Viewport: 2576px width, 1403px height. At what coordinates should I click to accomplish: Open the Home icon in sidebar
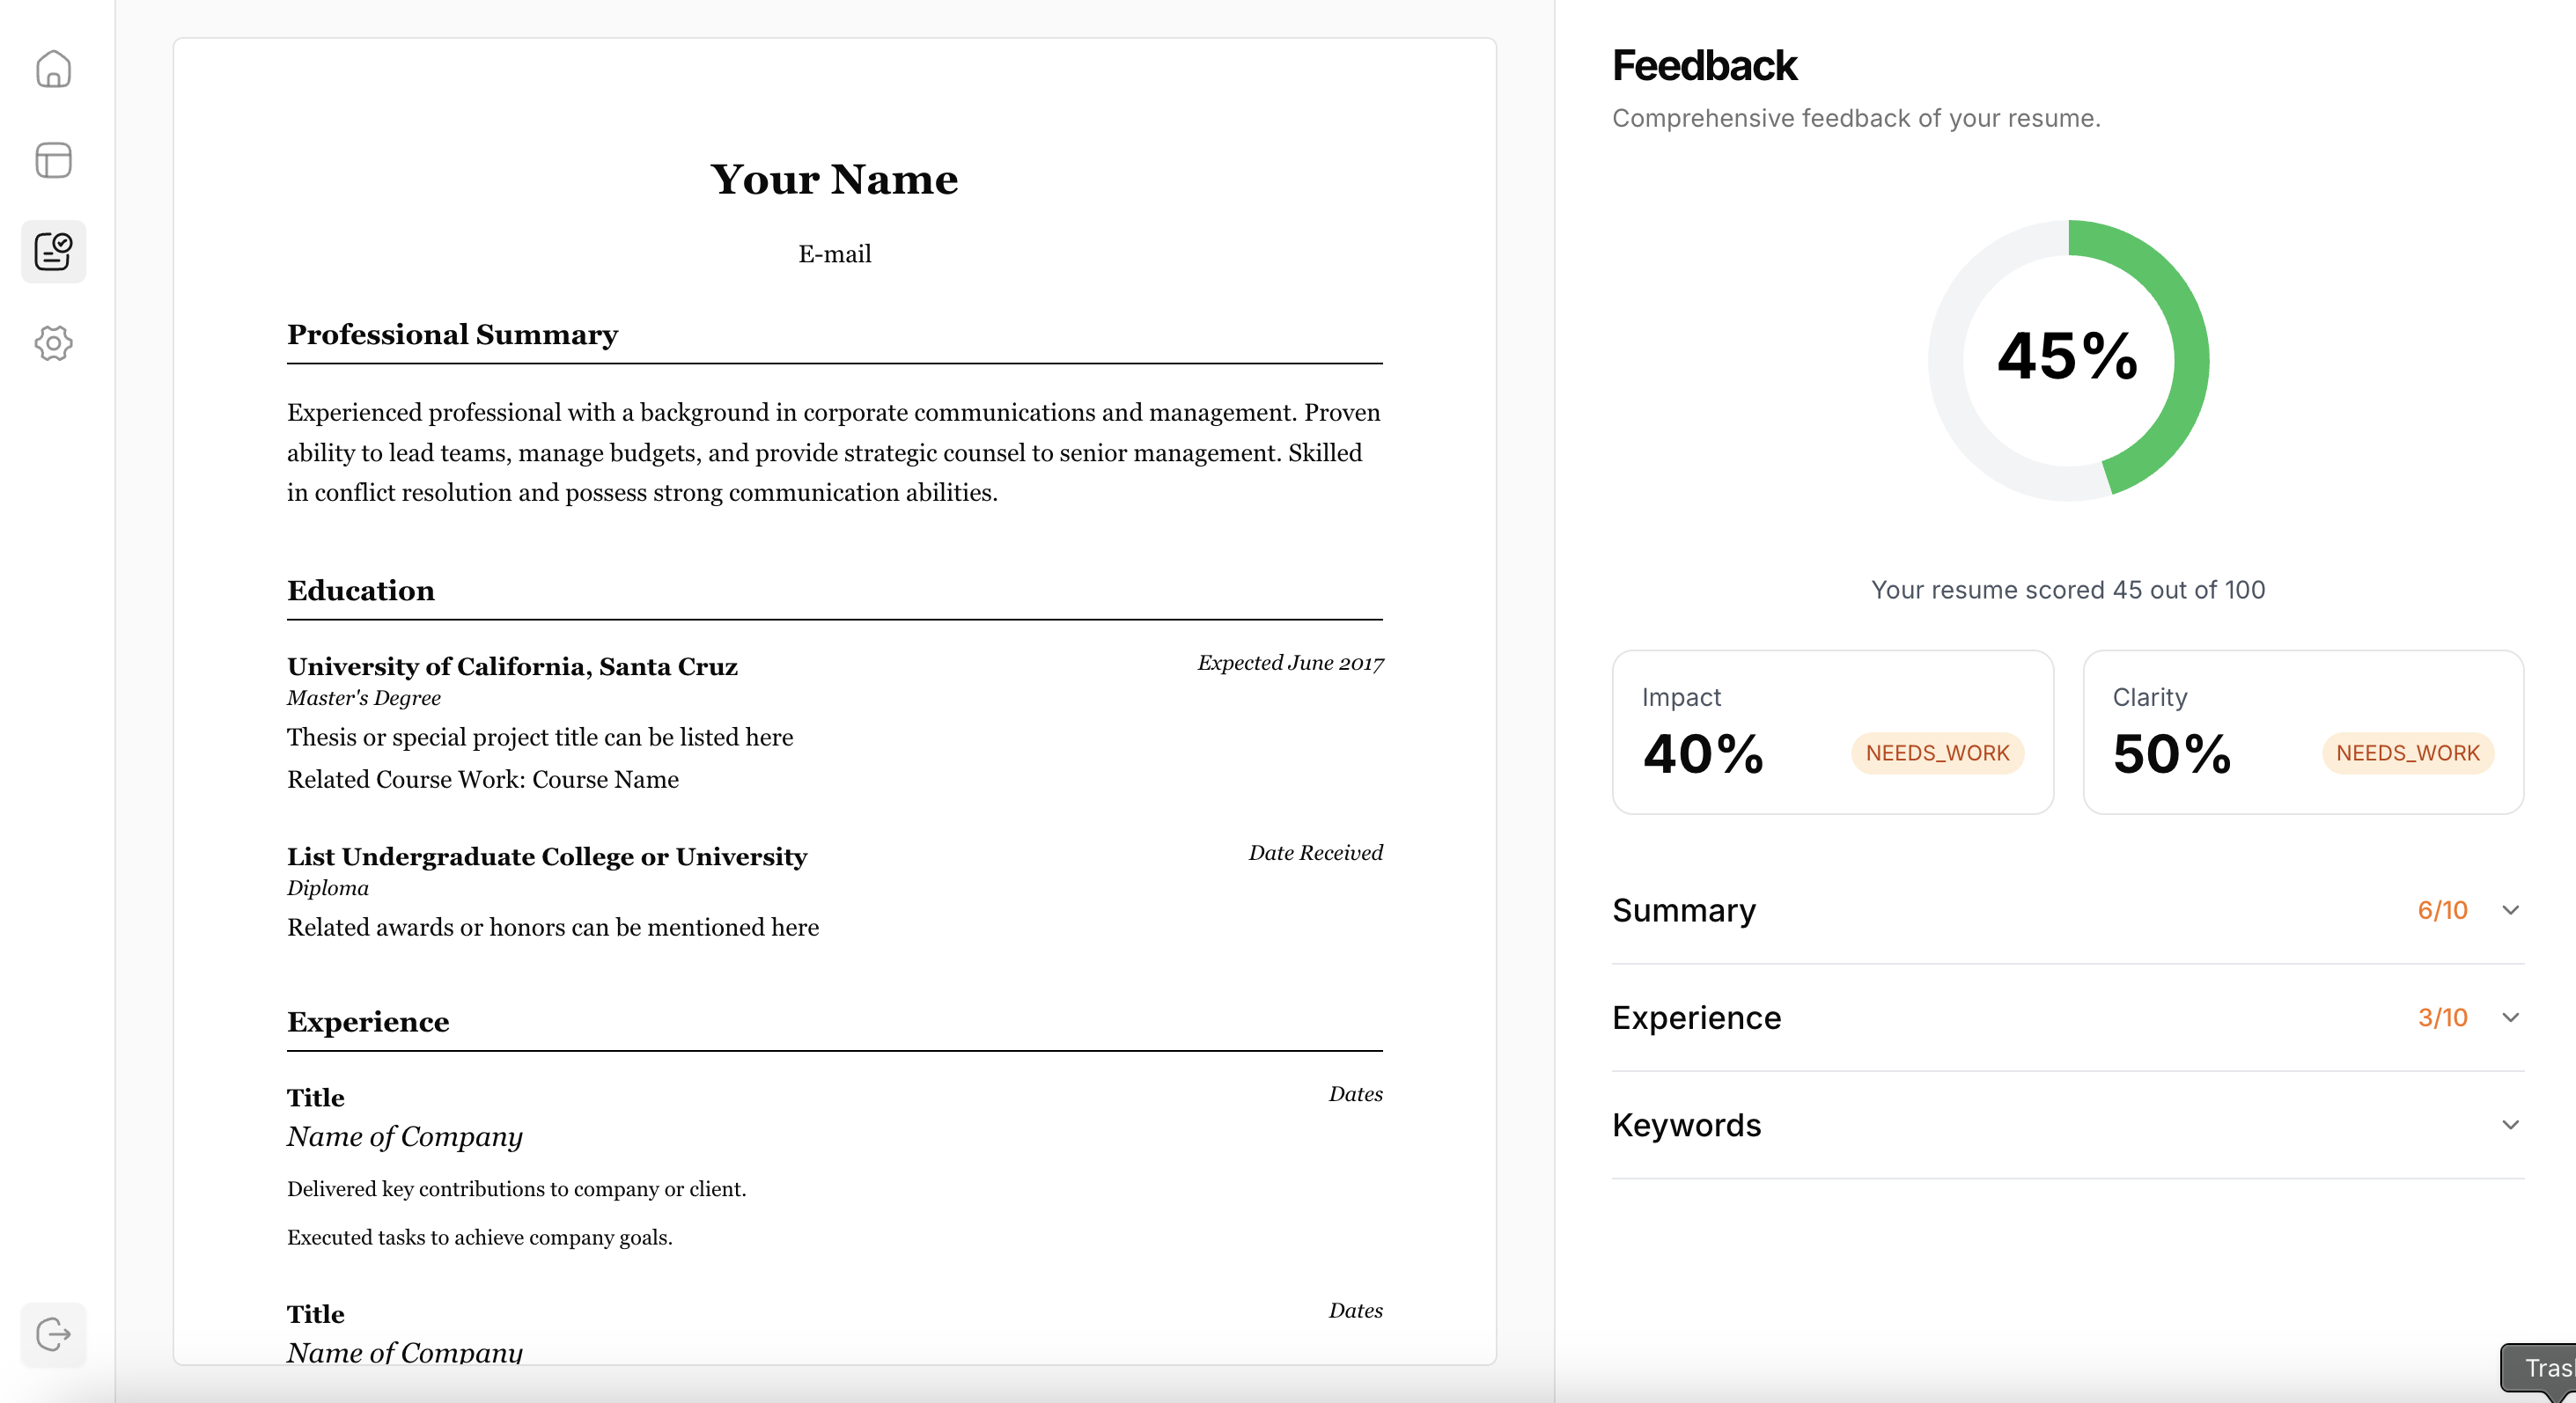pos(53,69)
